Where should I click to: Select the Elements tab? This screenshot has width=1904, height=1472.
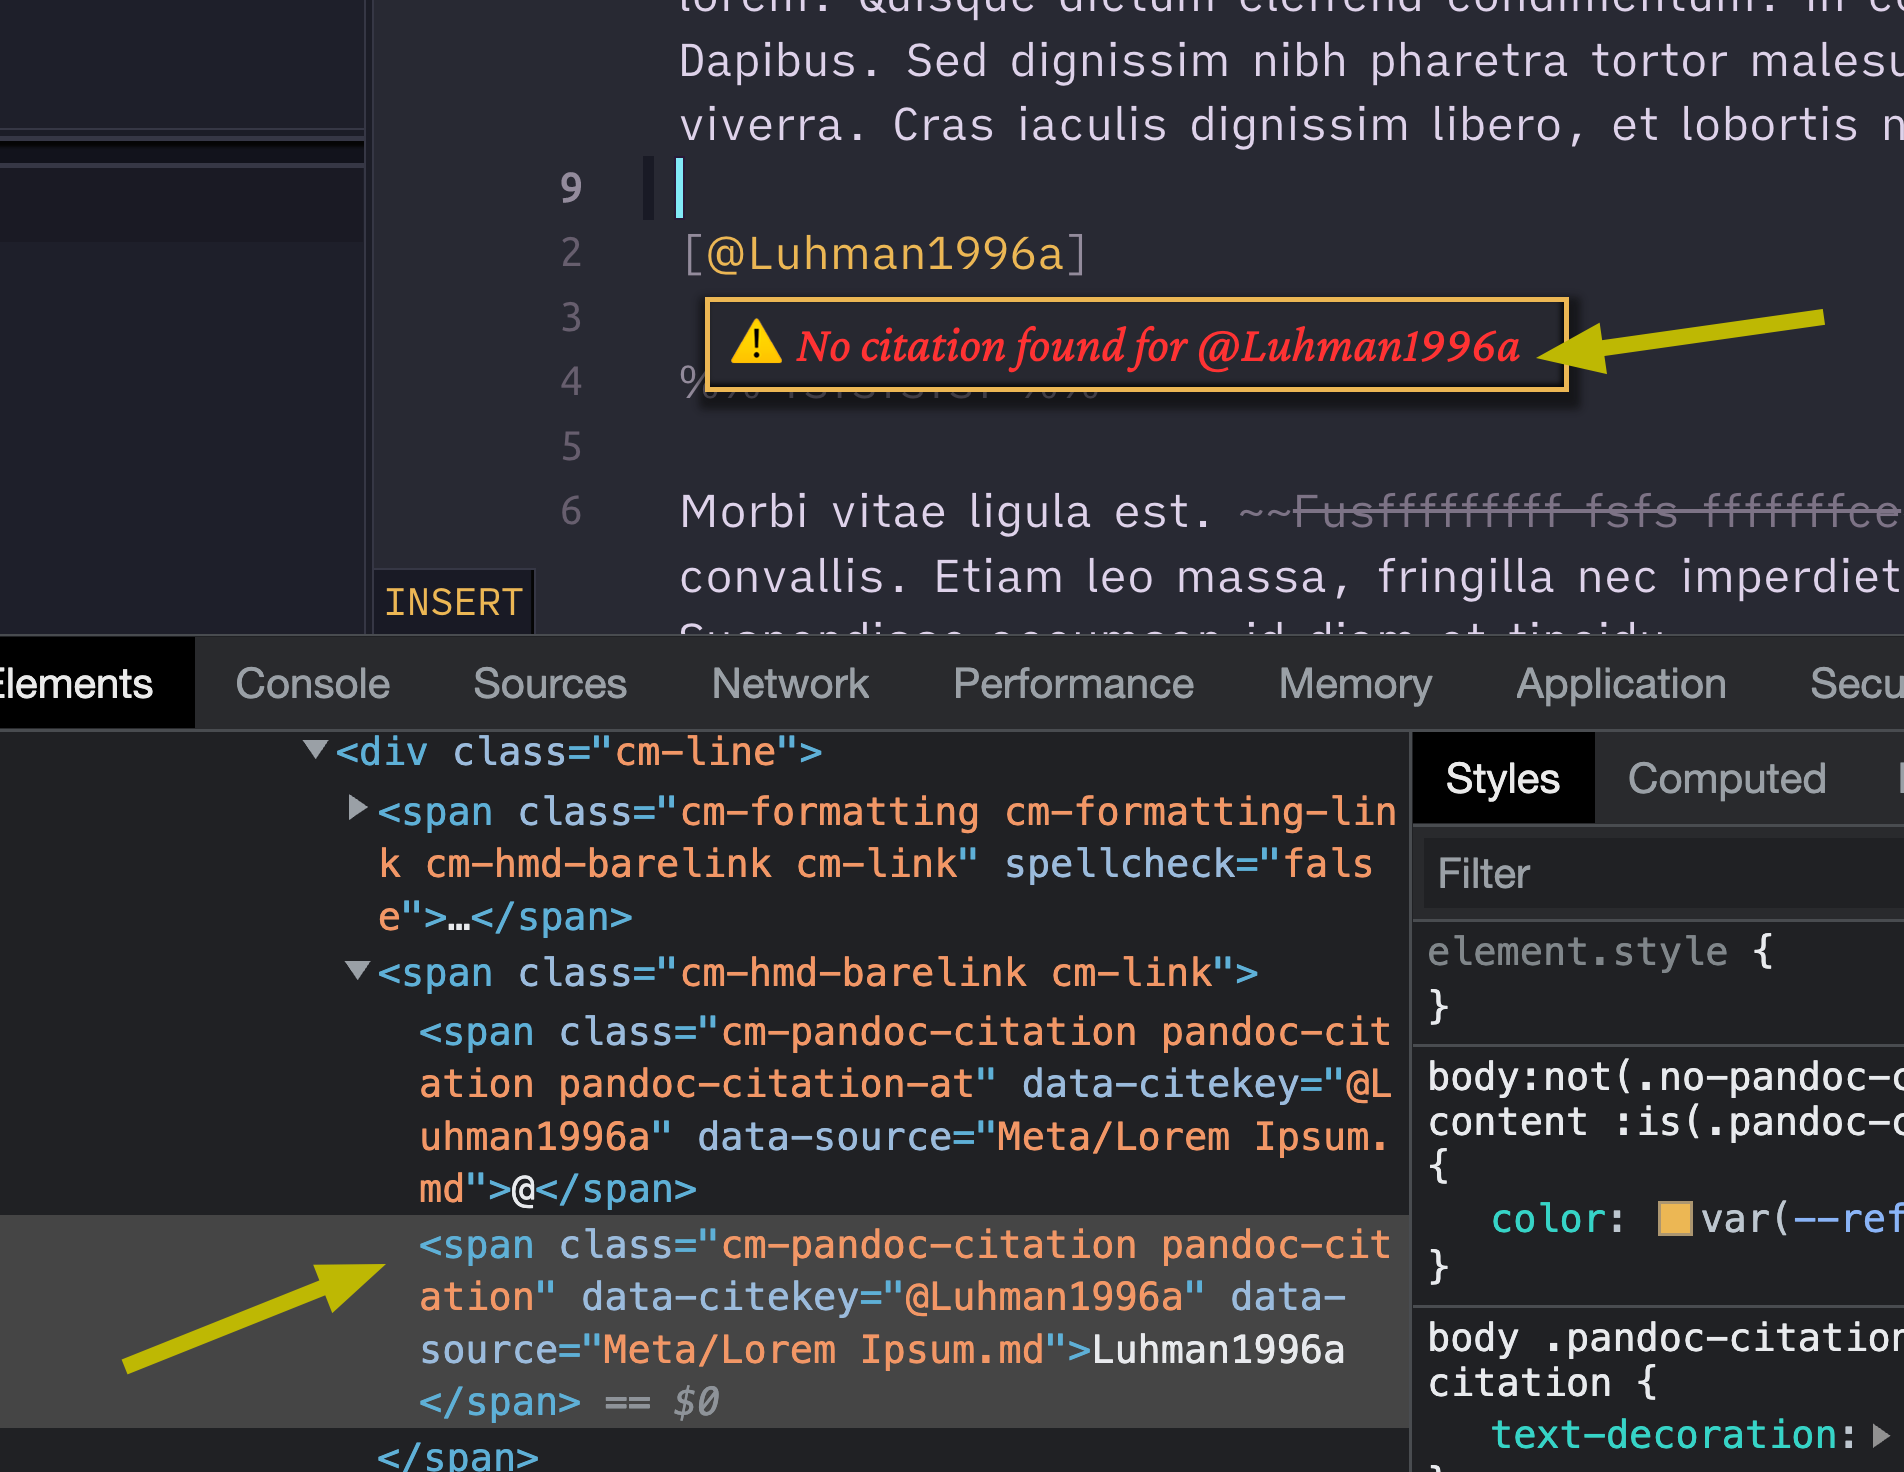point(76,683)
